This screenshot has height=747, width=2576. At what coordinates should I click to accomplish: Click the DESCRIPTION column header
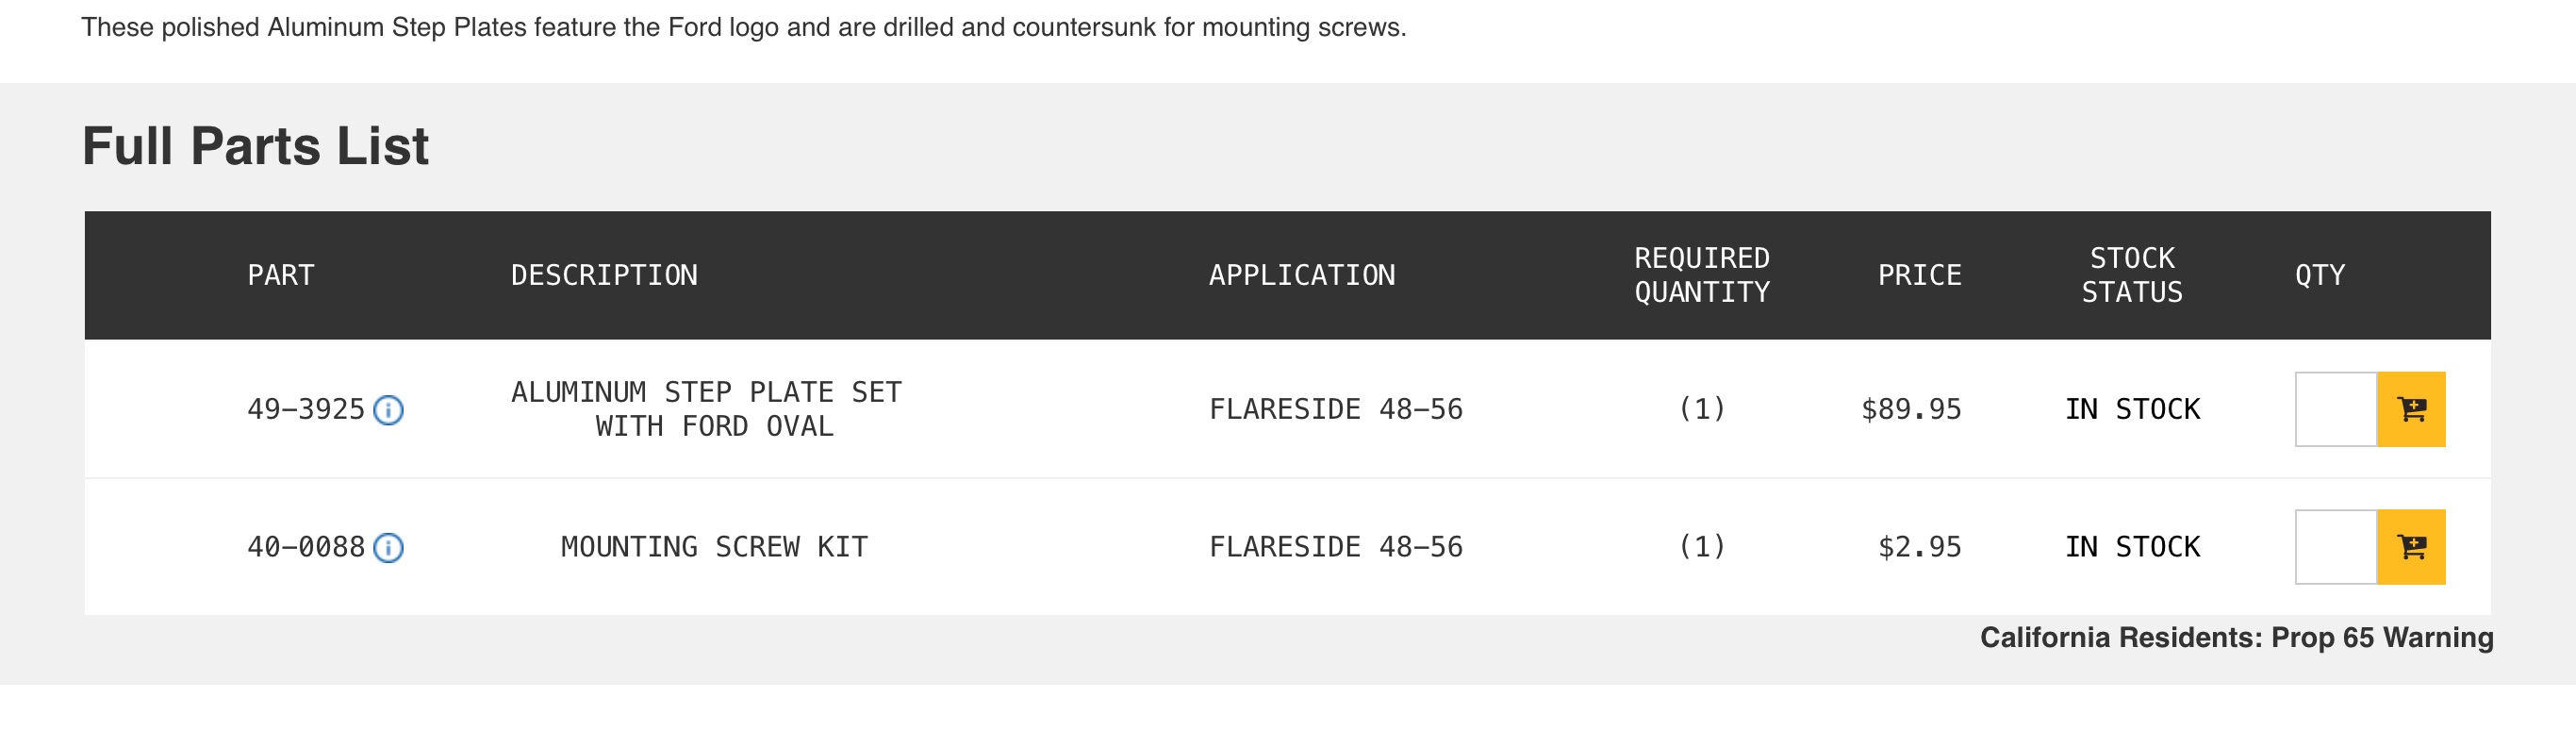pyautogui.click(x=604, y=275)
